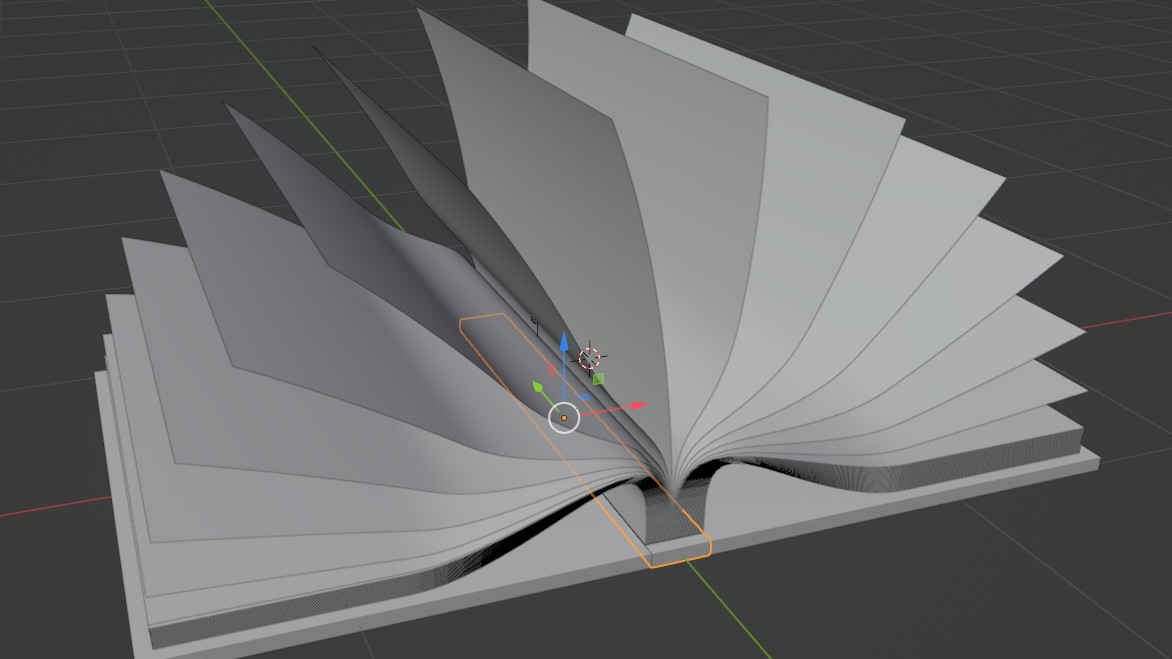Click the orange origin dot of selected object
Viewport: 1172px width, 659px height.
click(x=564, y=418)
